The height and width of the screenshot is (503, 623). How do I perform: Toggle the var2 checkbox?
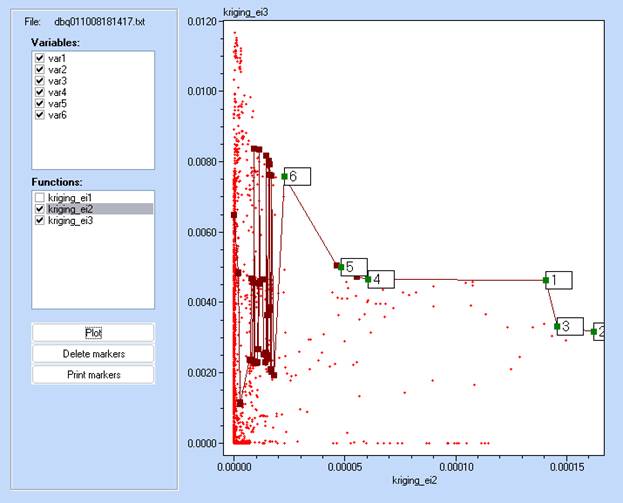(x=40, y=70)
